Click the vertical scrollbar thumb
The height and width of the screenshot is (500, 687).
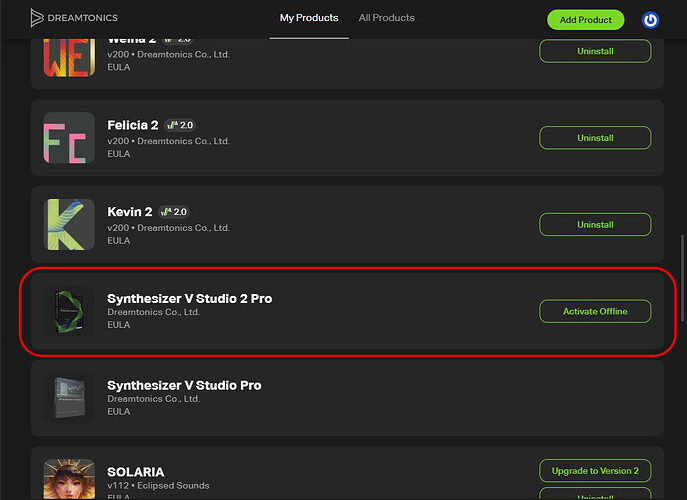click(x=682, y=279)
